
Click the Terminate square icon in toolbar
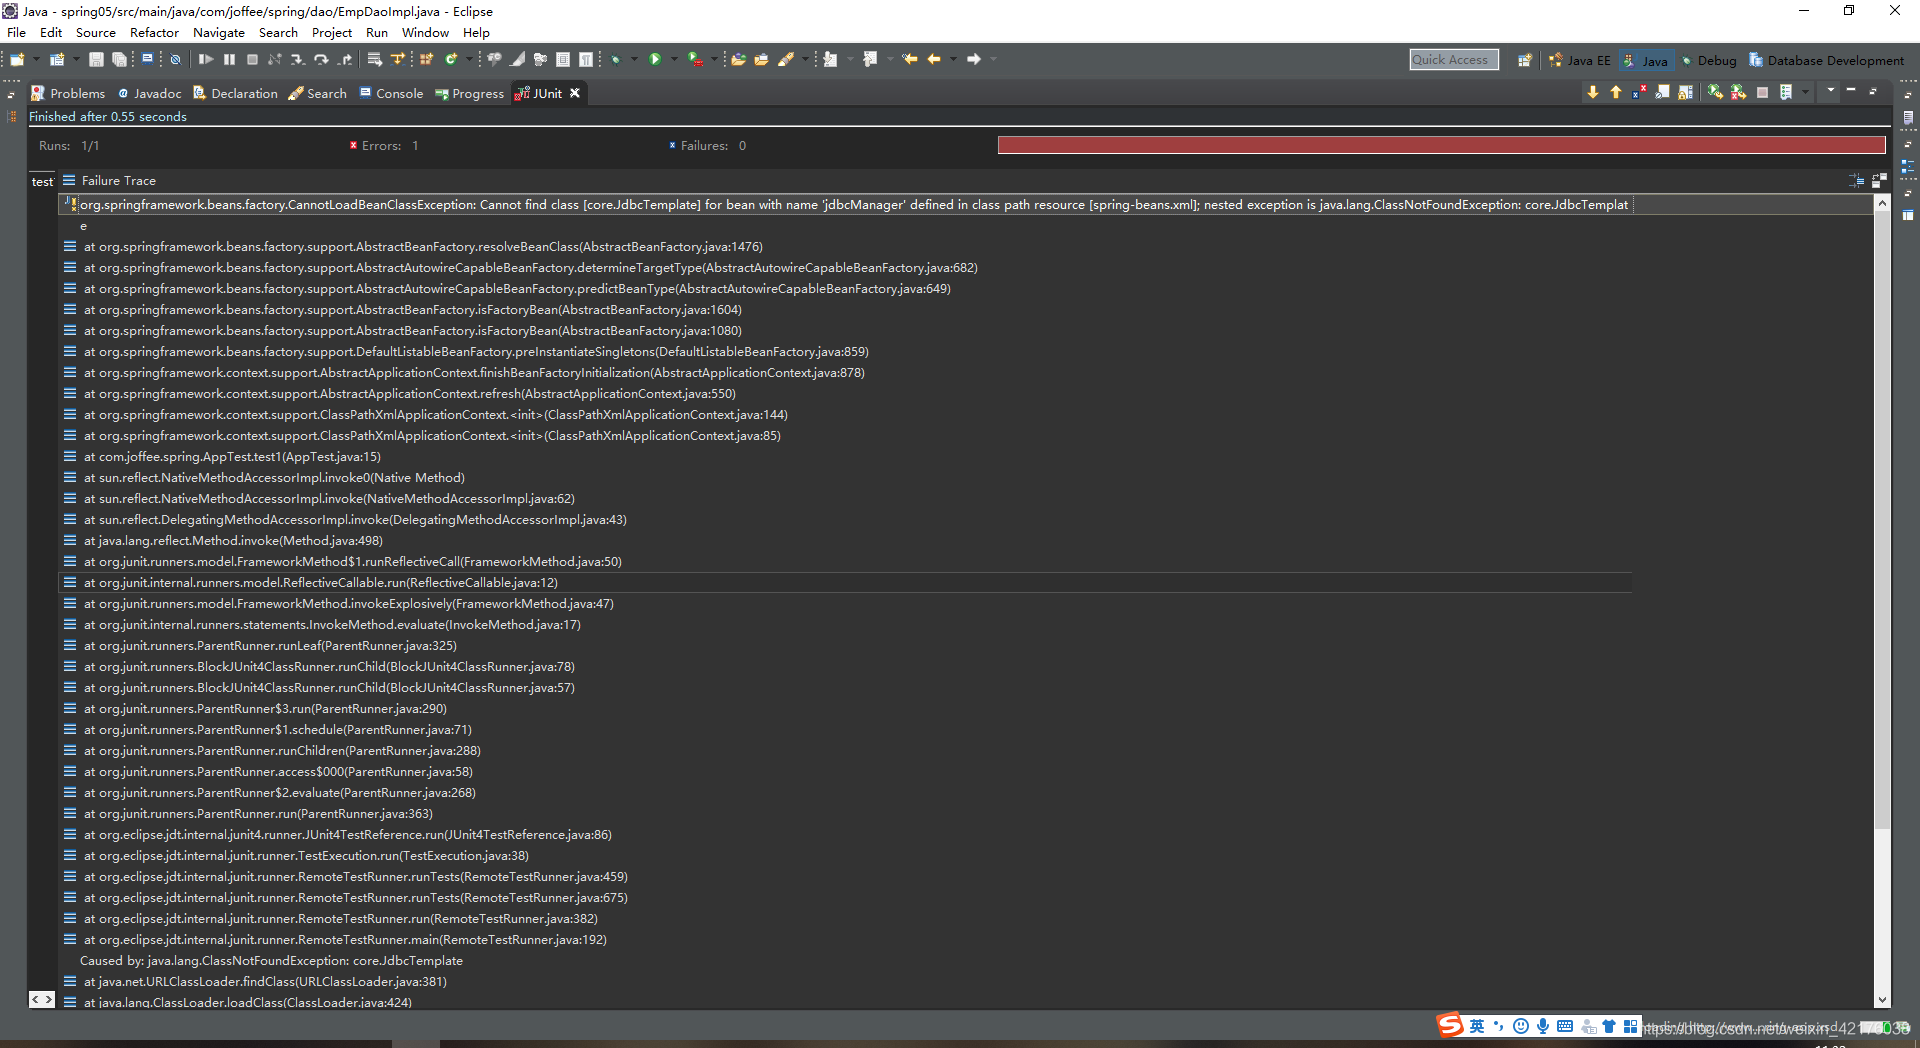252,59
